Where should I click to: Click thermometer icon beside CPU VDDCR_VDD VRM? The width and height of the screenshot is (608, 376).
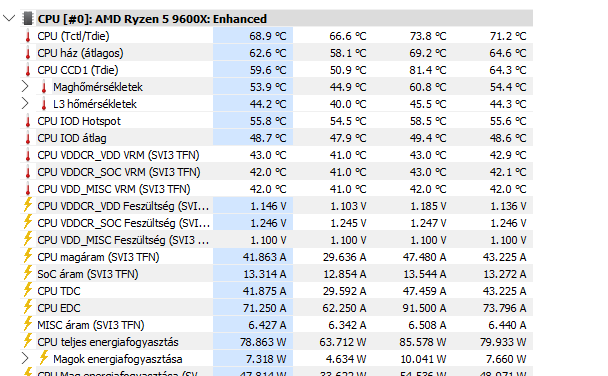[x=28, y=155]
